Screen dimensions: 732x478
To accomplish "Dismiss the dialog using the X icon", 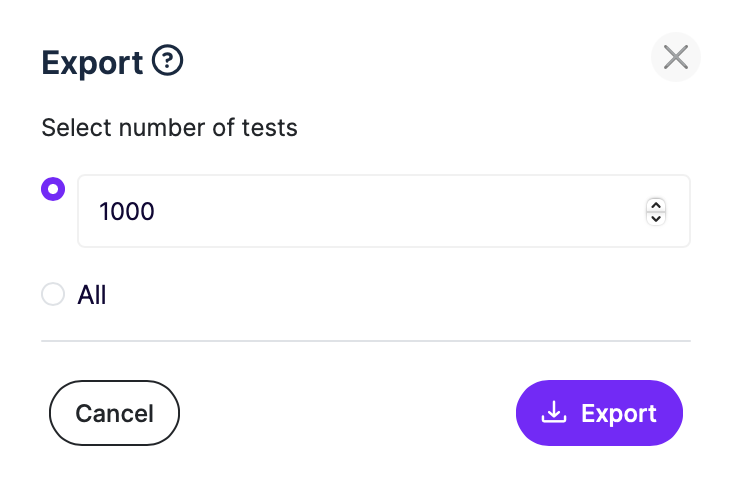I will click(x=676, y=57).
